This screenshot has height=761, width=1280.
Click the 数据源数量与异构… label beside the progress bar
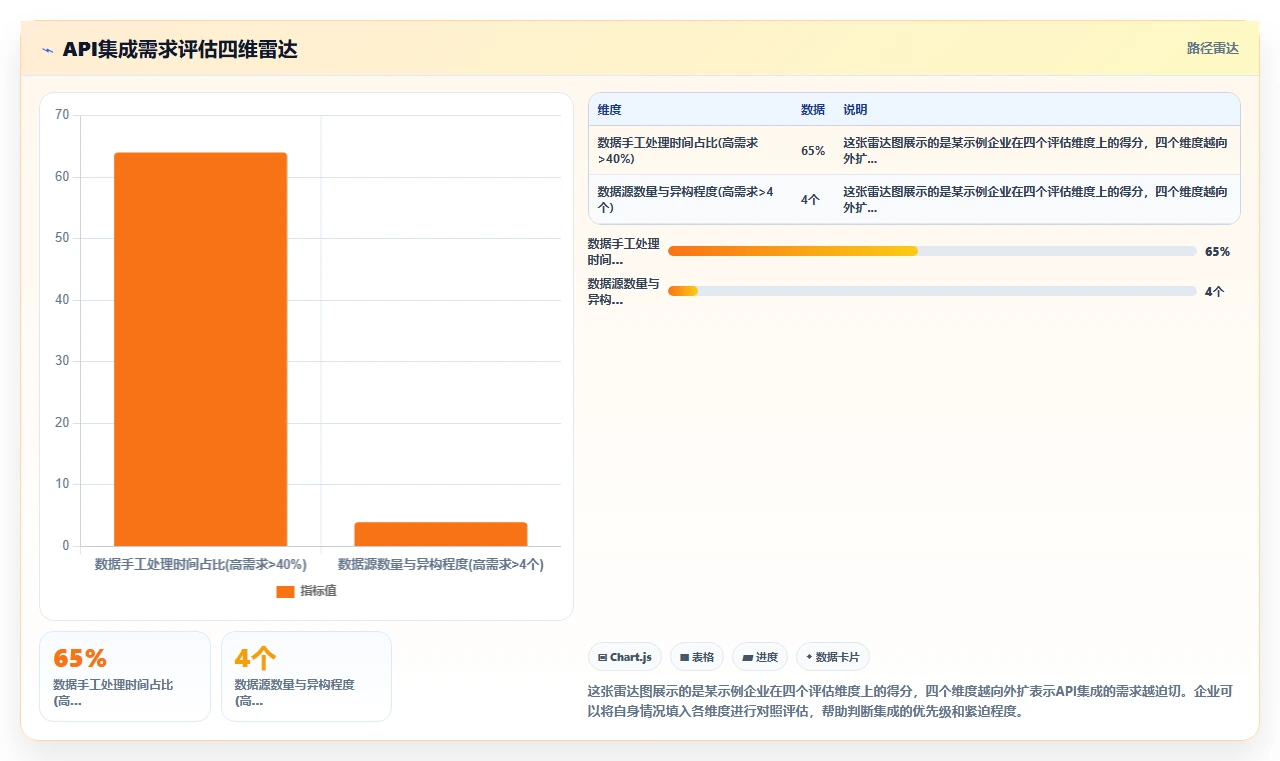point(623,292)
